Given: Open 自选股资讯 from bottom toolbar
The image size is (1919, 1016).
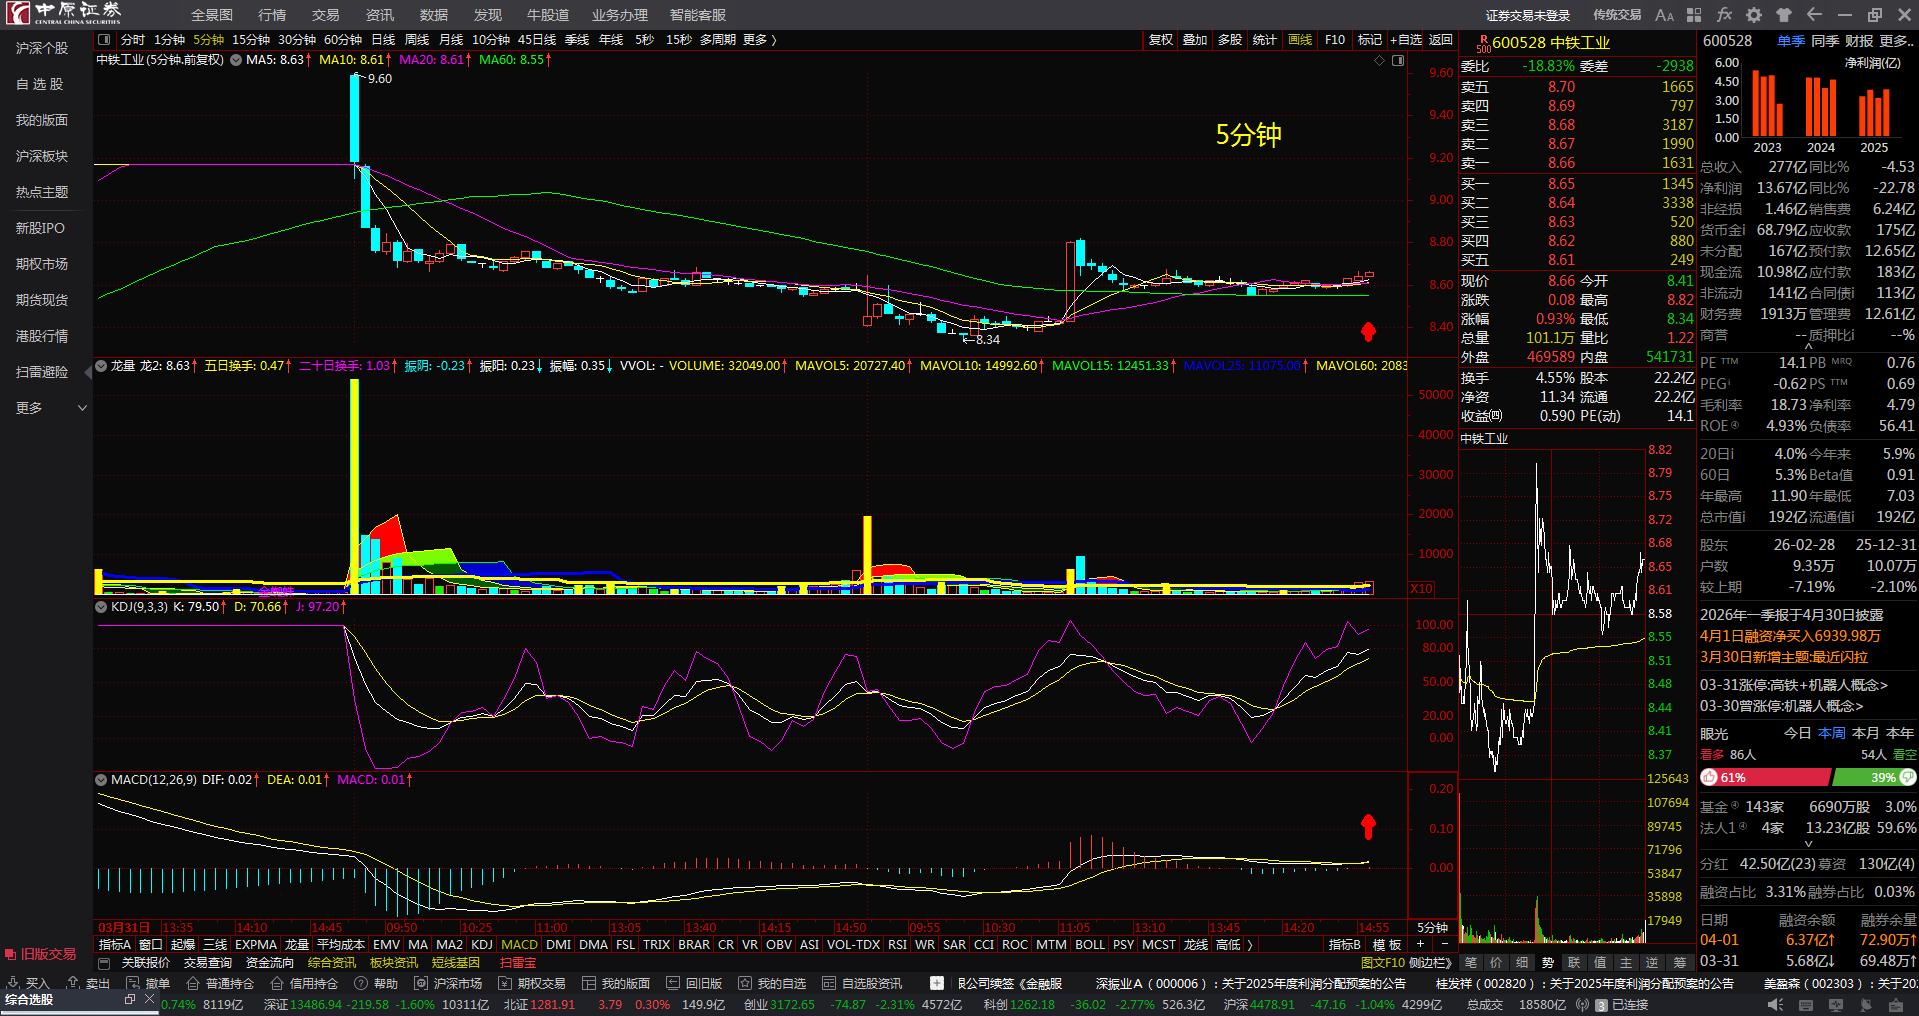Looking at the screenshot, I should click(862, 983).
